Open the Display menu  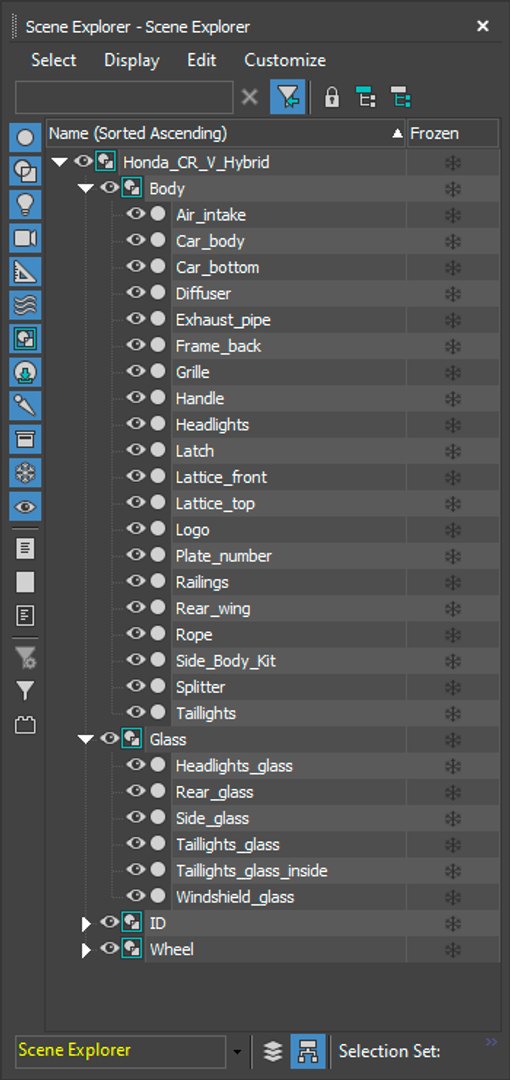(x=132, y=60)
